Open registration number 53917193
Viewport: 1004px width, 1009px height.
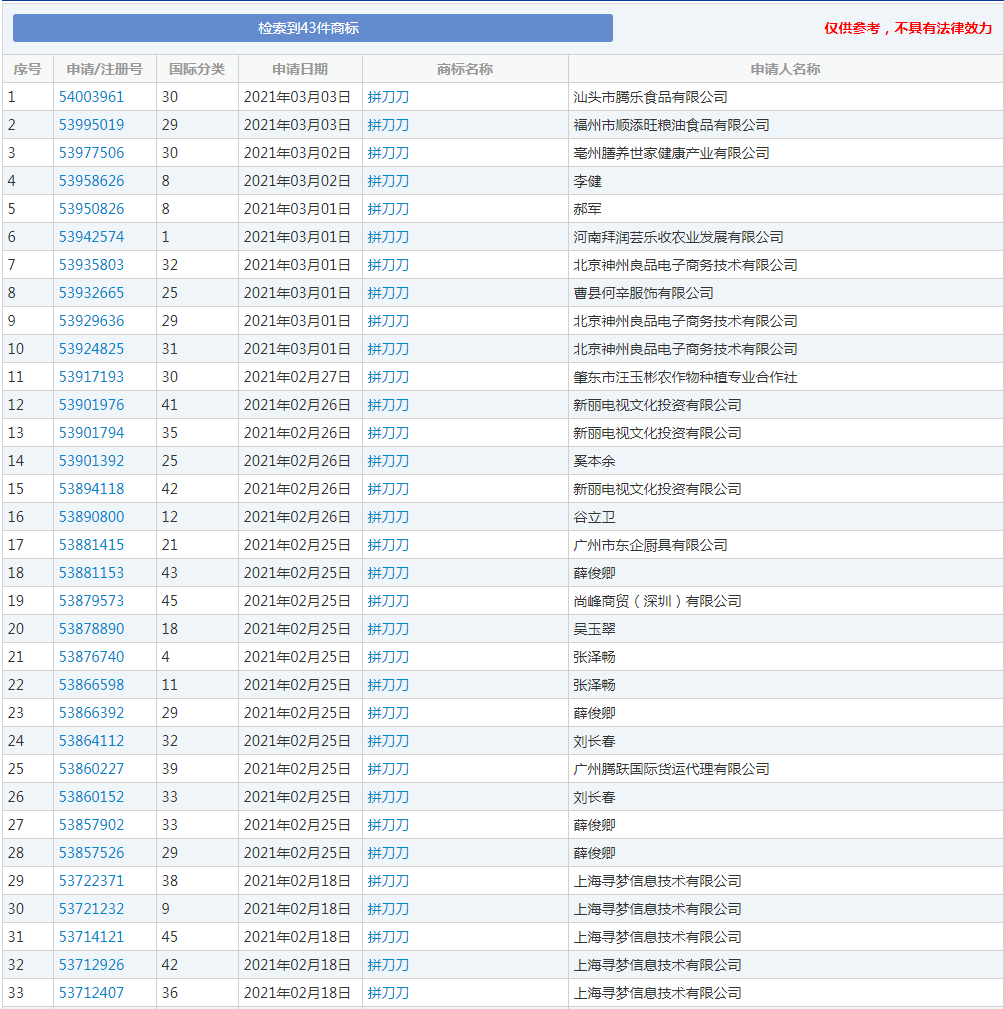click(91, 377)
